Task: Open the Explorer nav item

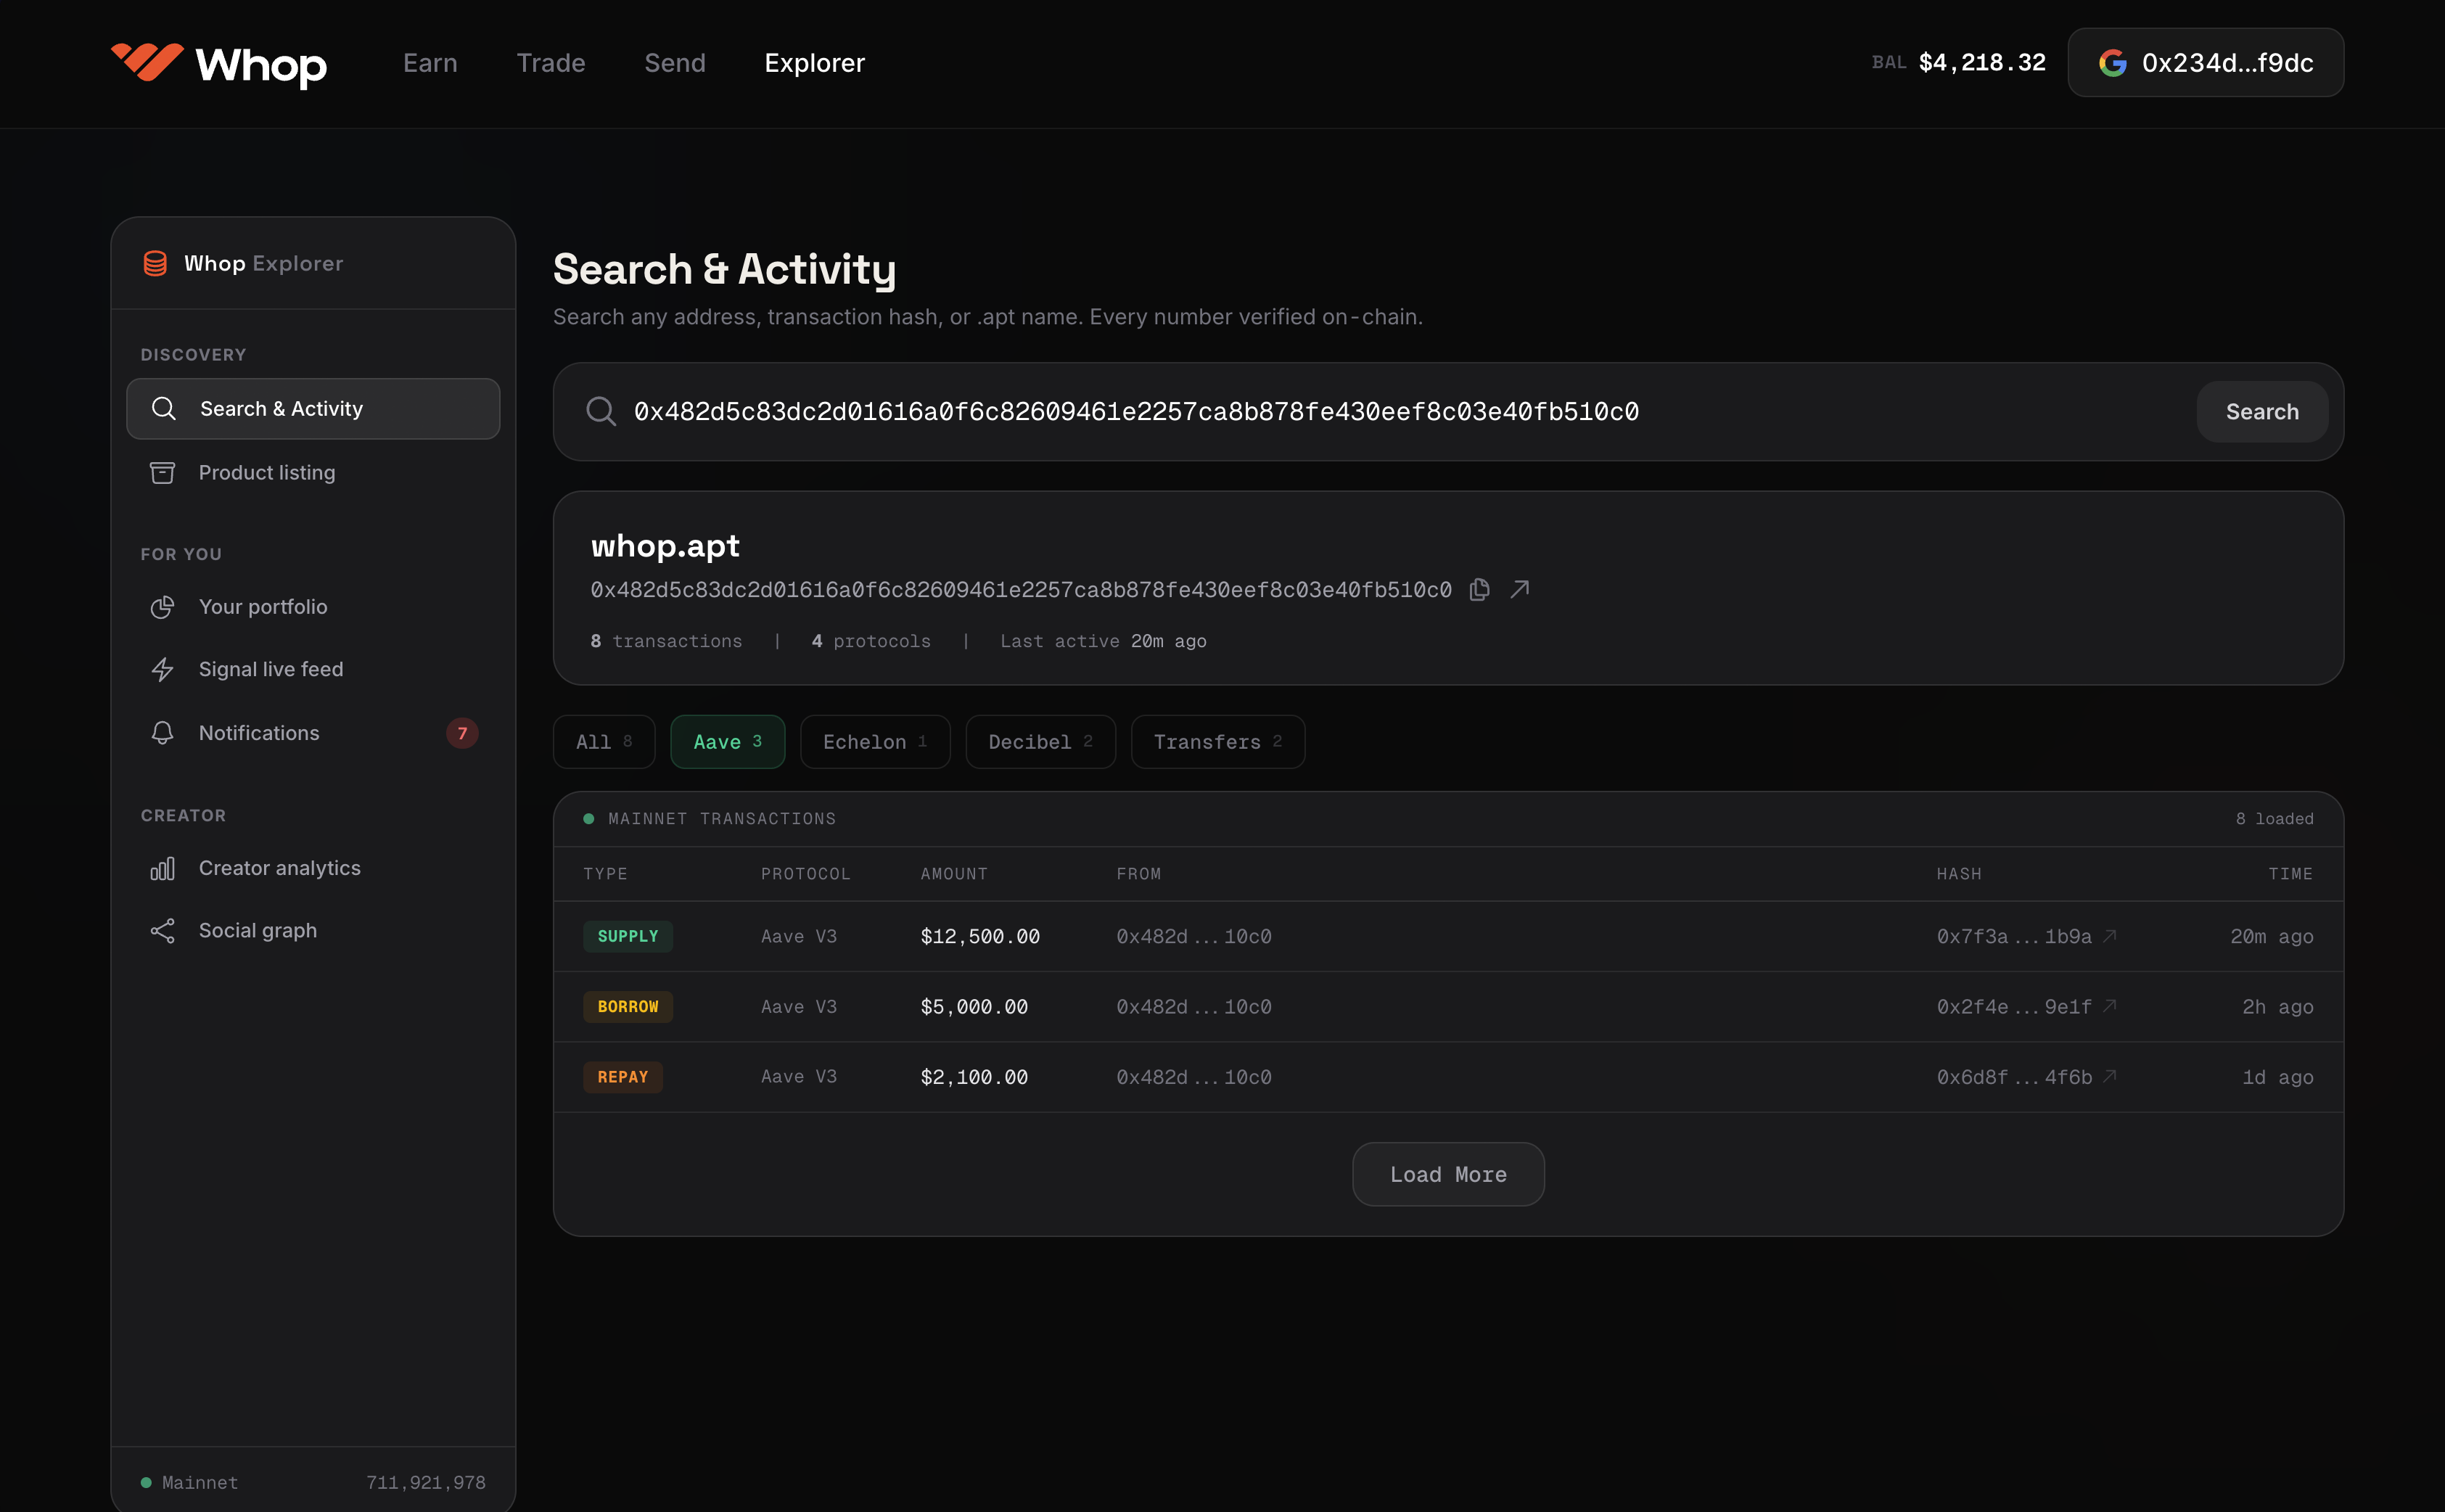Action: click(x=814, y=63)
